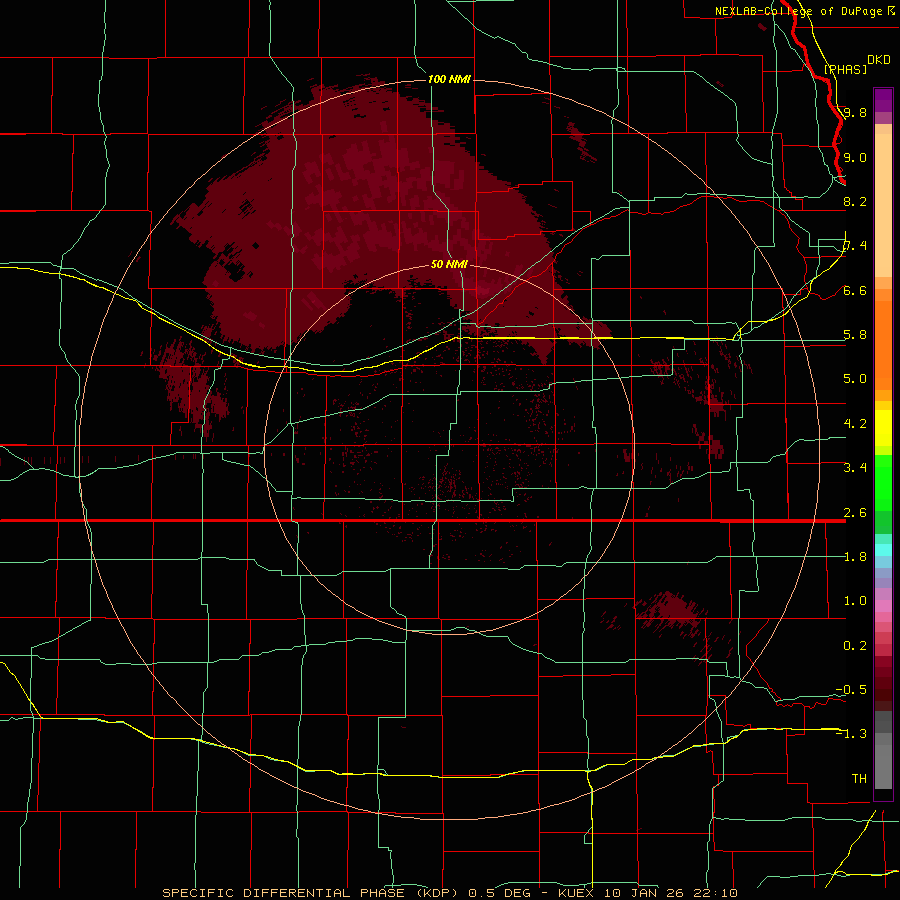Viewport: 900px width, 900px height.
Task: Click the NEXLAB-College of DuPage label
Action: coord(798,11)
